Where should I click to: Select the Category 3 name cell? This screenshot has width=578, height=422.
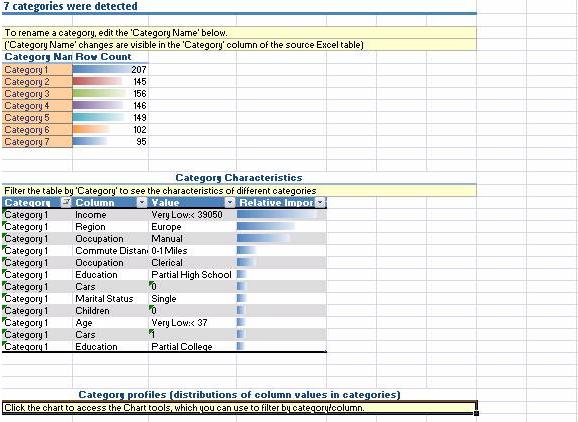point(37,94)
